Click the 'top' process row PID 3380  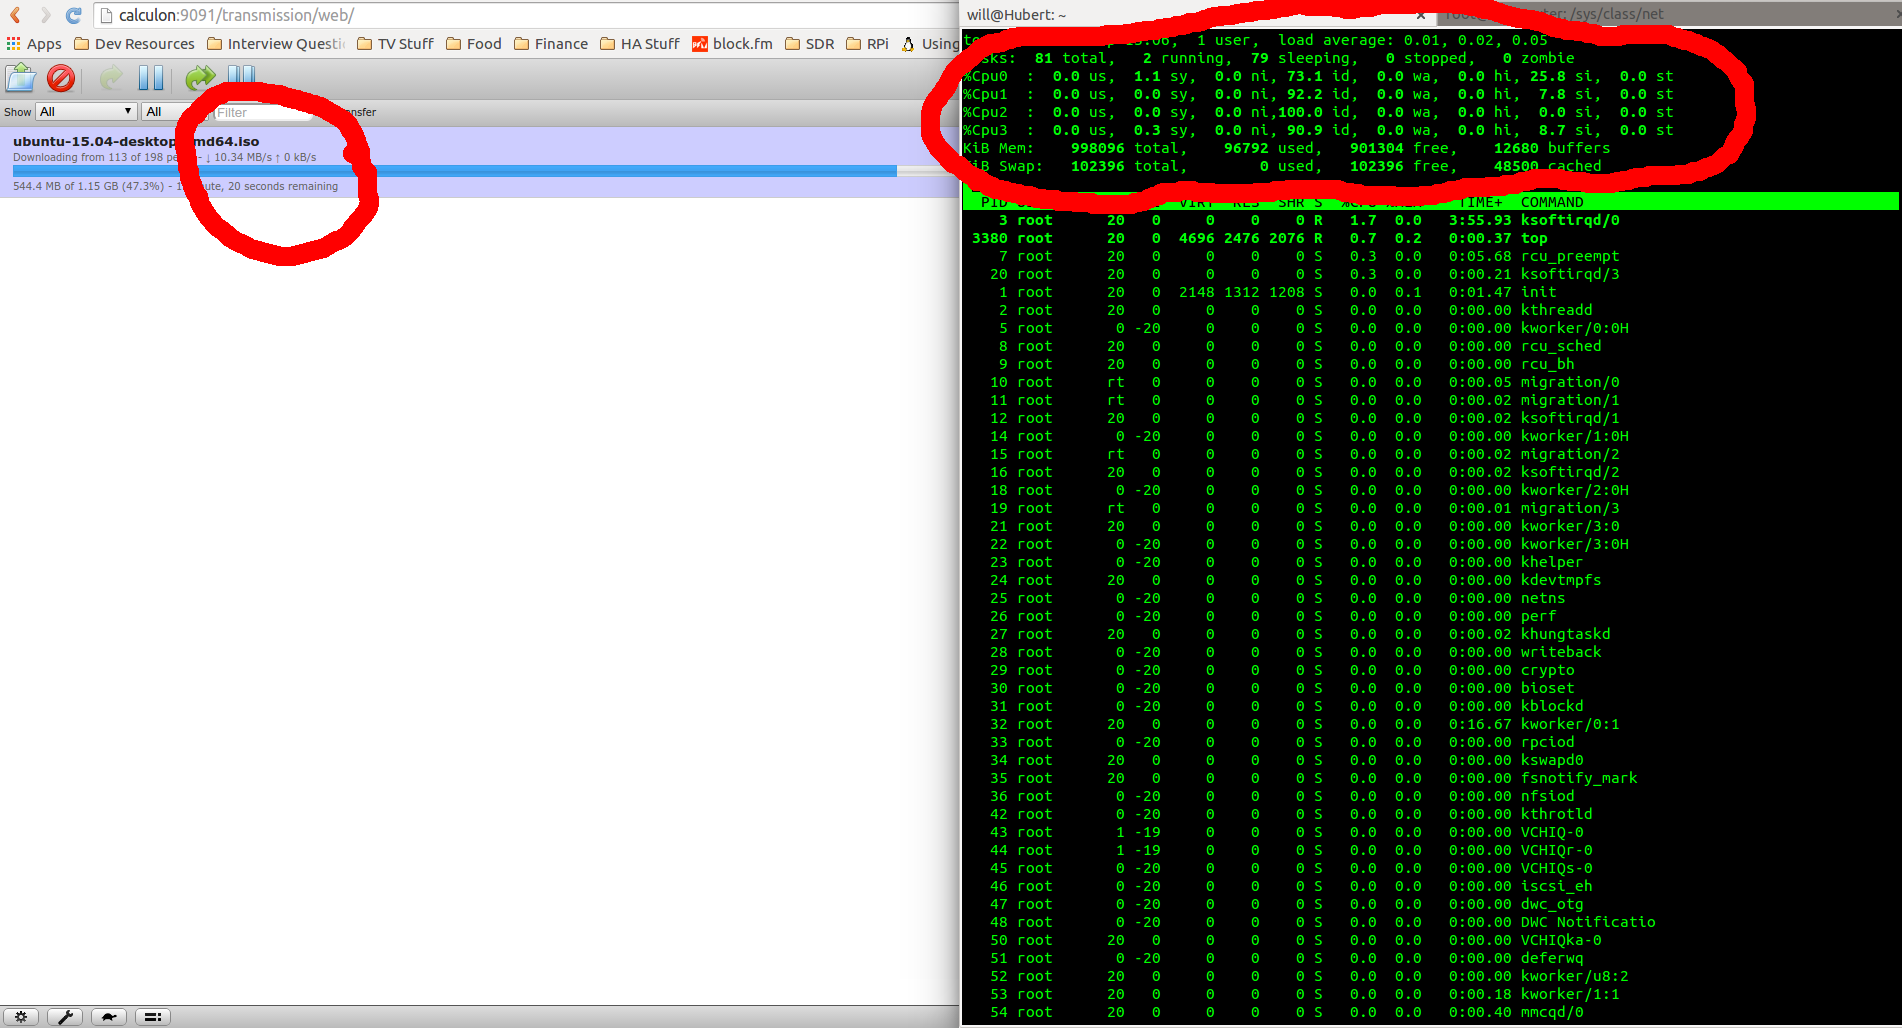pos(1430,238)
